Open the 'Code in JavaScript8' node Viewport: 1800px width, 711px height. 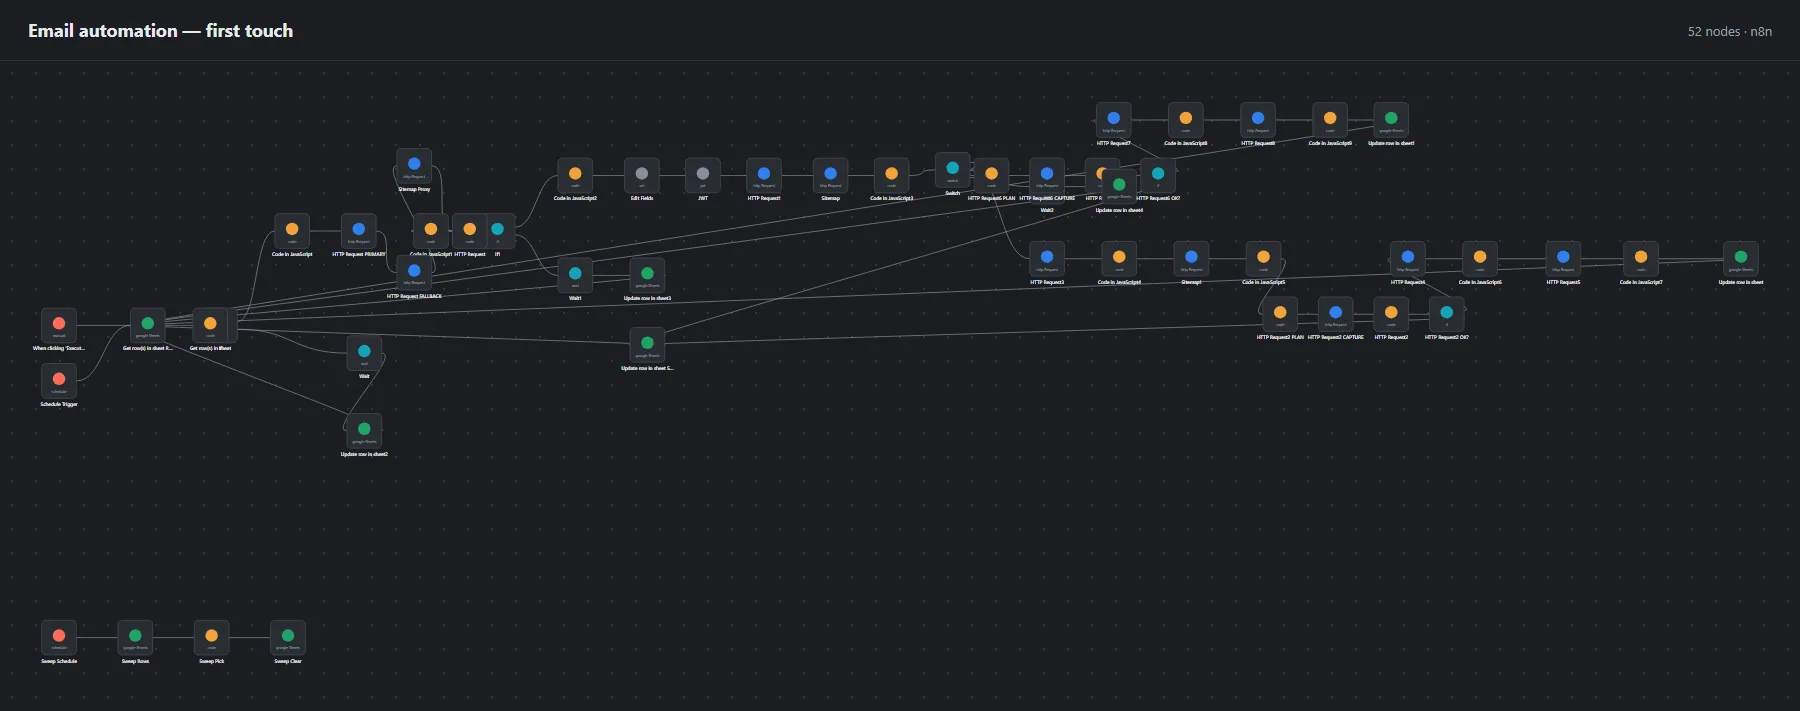(x=1186, y=121)
